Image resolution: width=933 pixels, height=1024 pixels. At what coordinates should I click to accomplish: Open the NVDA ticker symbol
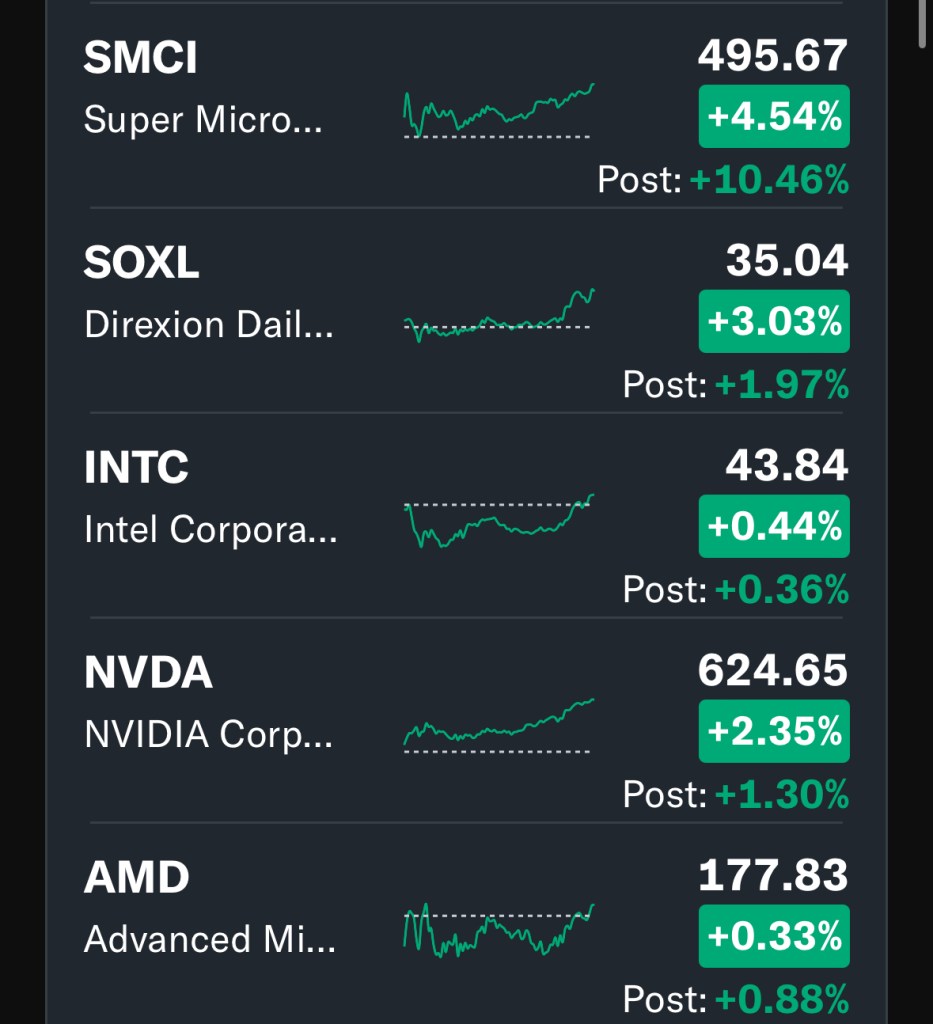pyautogui.click(x=148, y=673)
